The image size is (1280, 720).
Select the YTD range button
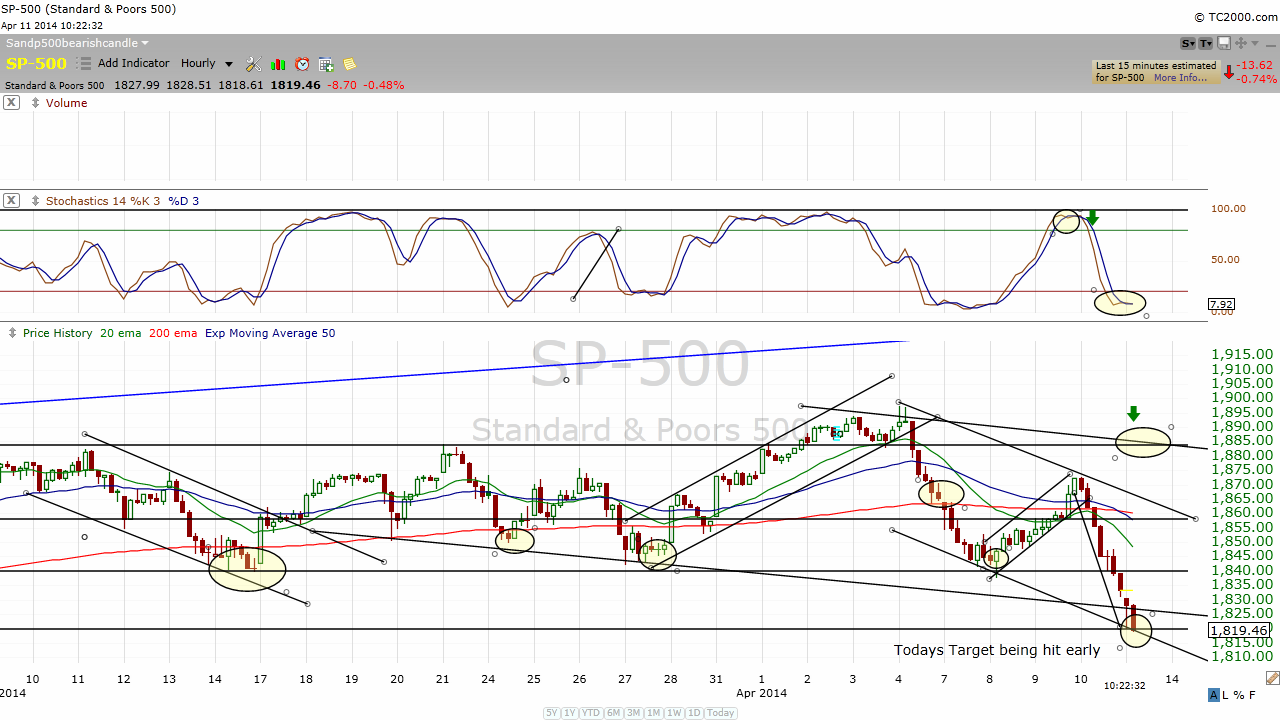coord(592,713)
